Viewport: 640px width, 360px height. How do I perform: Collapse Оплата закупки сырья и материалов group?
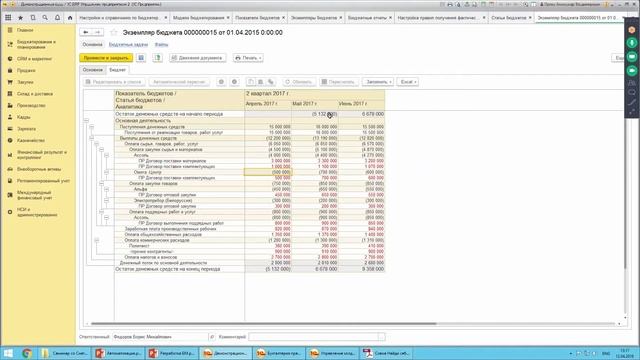(101, 150)
